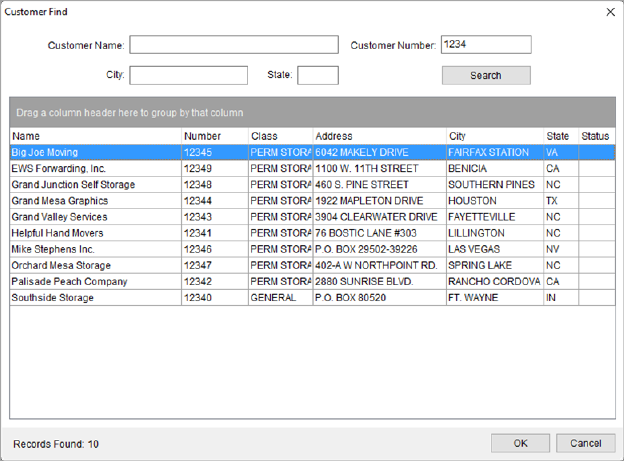Sort by the Number column header
The height and width of the screenshot is (461, 624).
(x=214, y=136)
